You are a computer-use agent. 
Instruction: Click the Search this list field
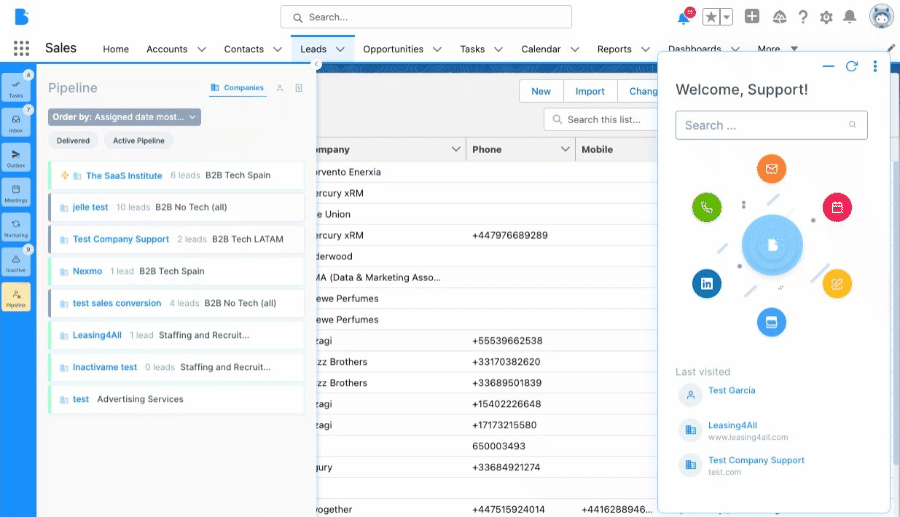click(x=600, y=119)
